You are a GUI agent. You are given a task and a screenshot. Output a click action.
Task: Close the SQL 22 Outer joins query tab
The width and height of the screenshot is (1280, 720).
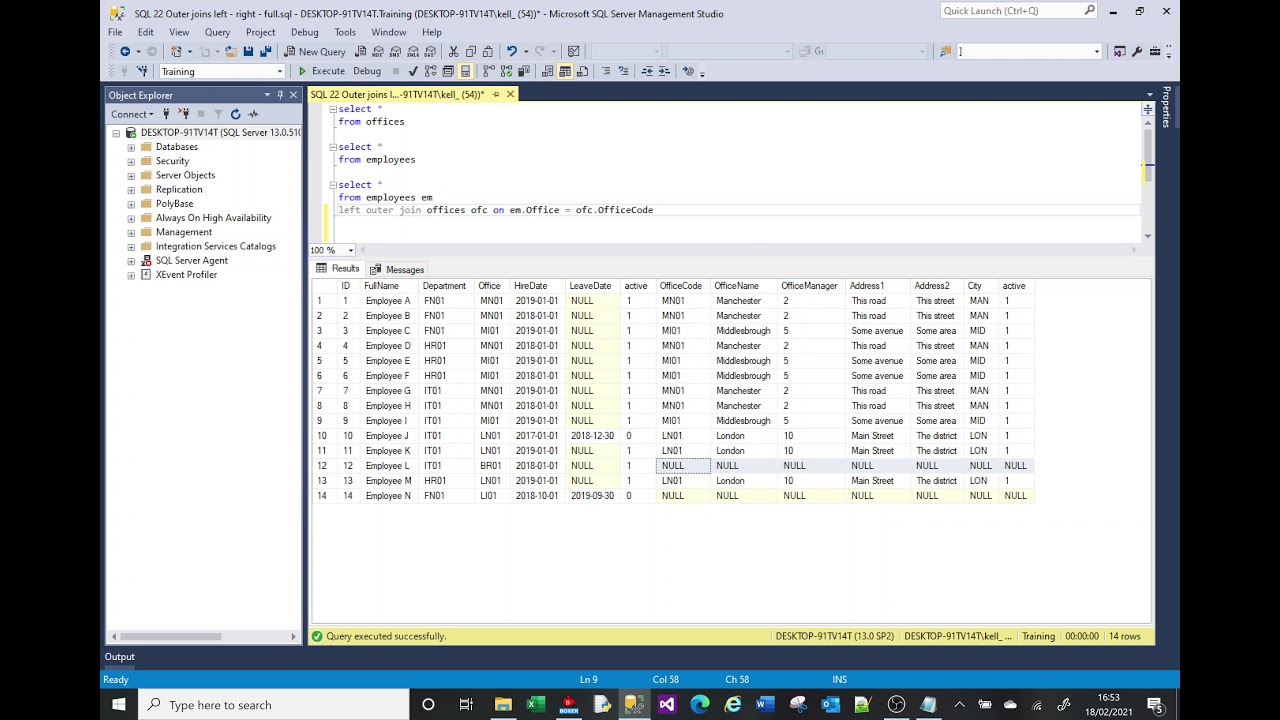point(510,94)
